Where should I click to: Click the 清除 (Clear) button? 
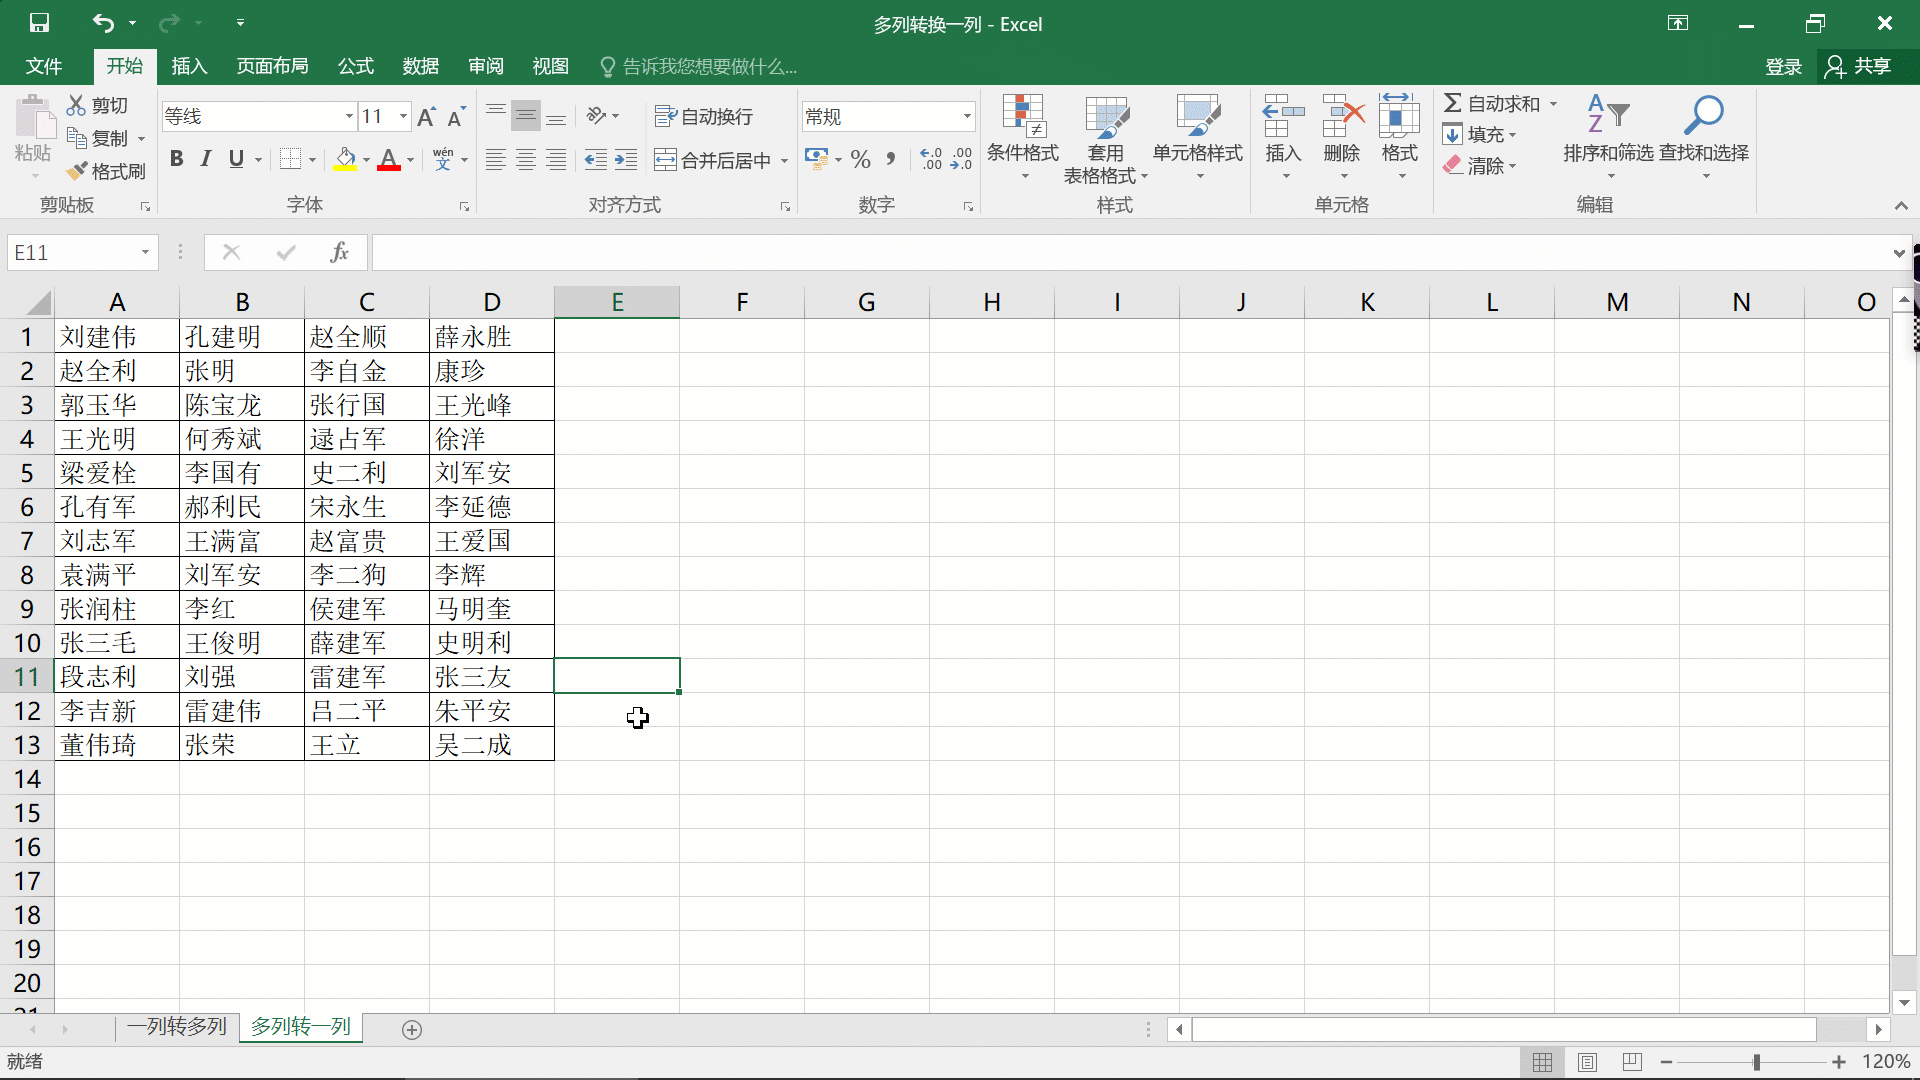click(x=1480, y=165)
